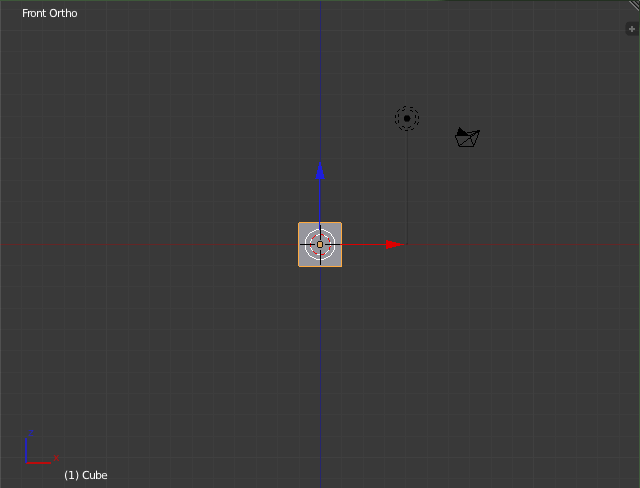This screenshot has height=488, width=640.
Task: Select the camera object
Action: click(467, 138)
